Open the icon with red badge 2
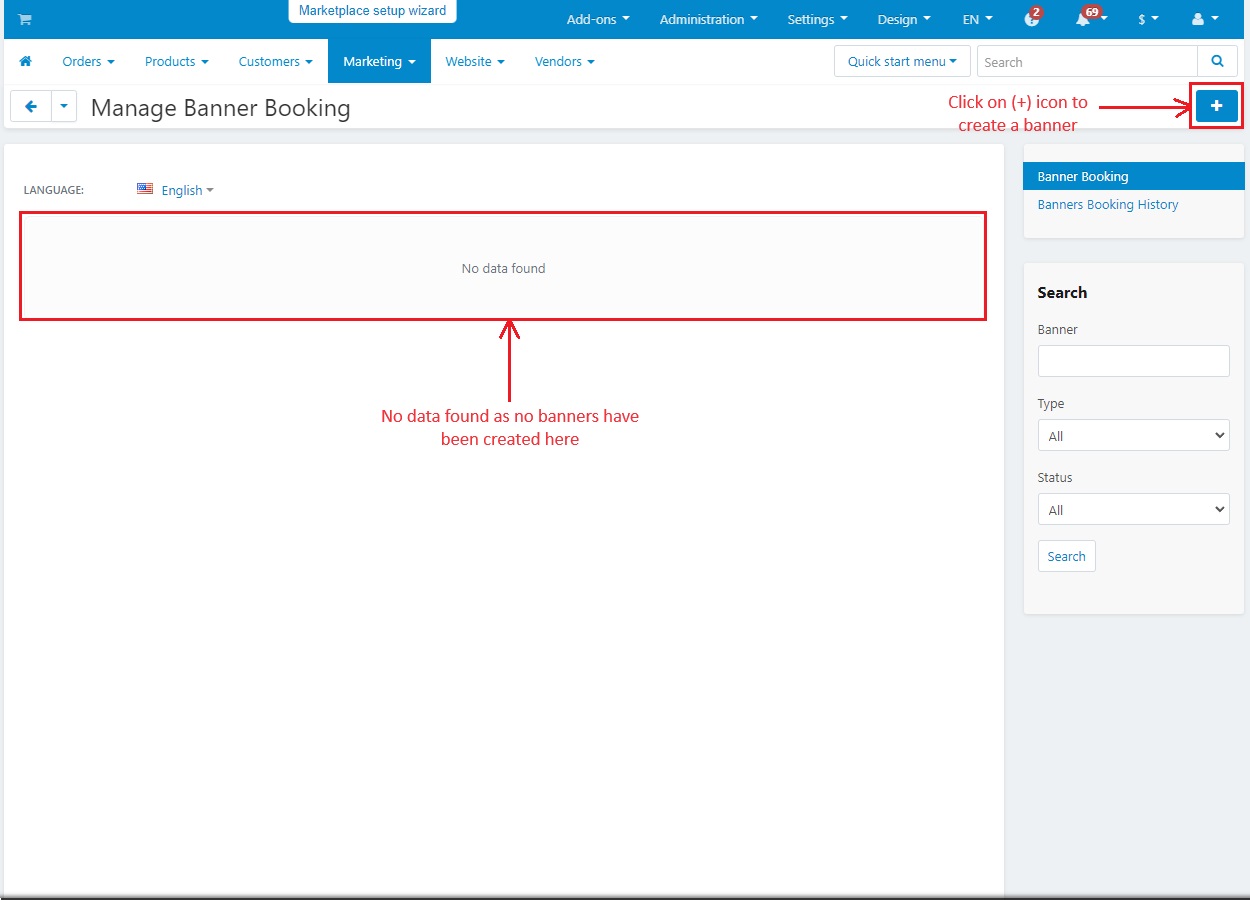 1033,19
